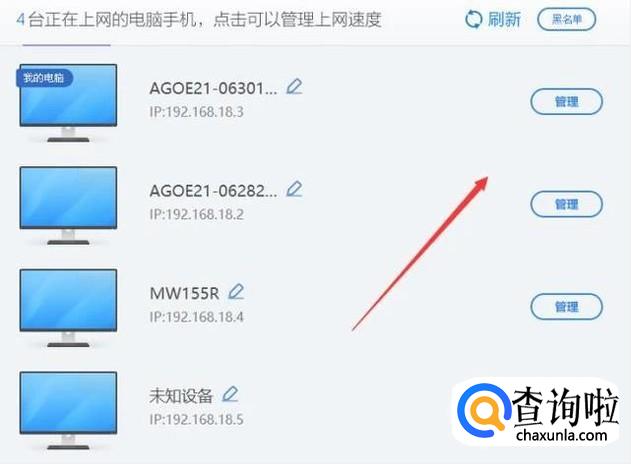Click 管理 for device 192.168.18.3
This screenshot has width=631, height=466.
pos(567,101)
